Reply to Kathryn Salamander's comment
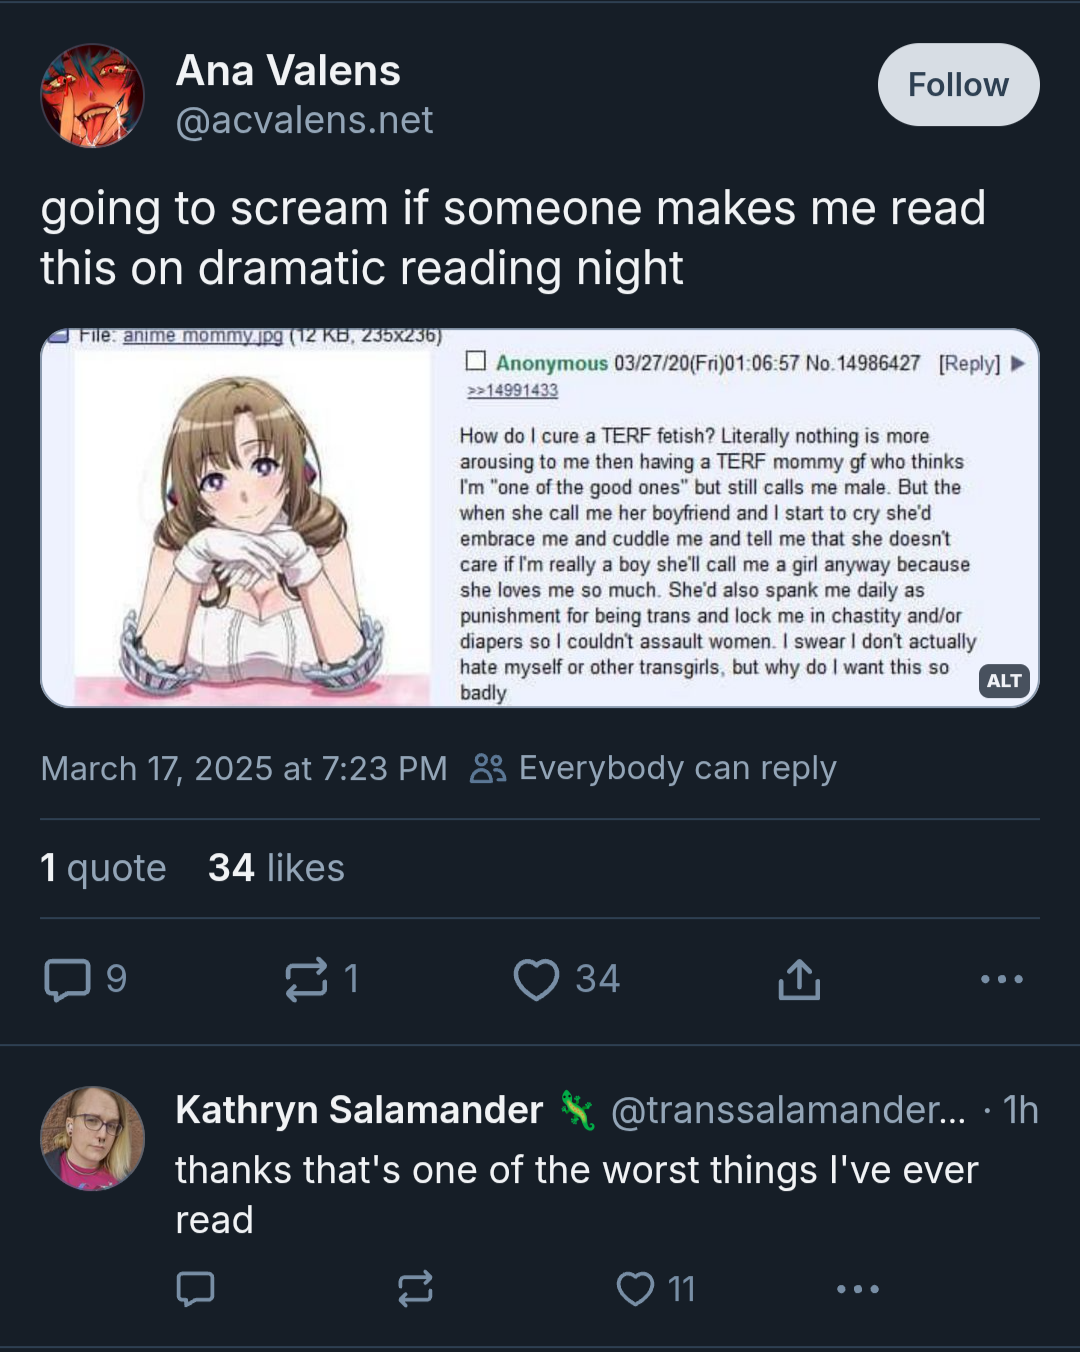 tap(195, 1288)
